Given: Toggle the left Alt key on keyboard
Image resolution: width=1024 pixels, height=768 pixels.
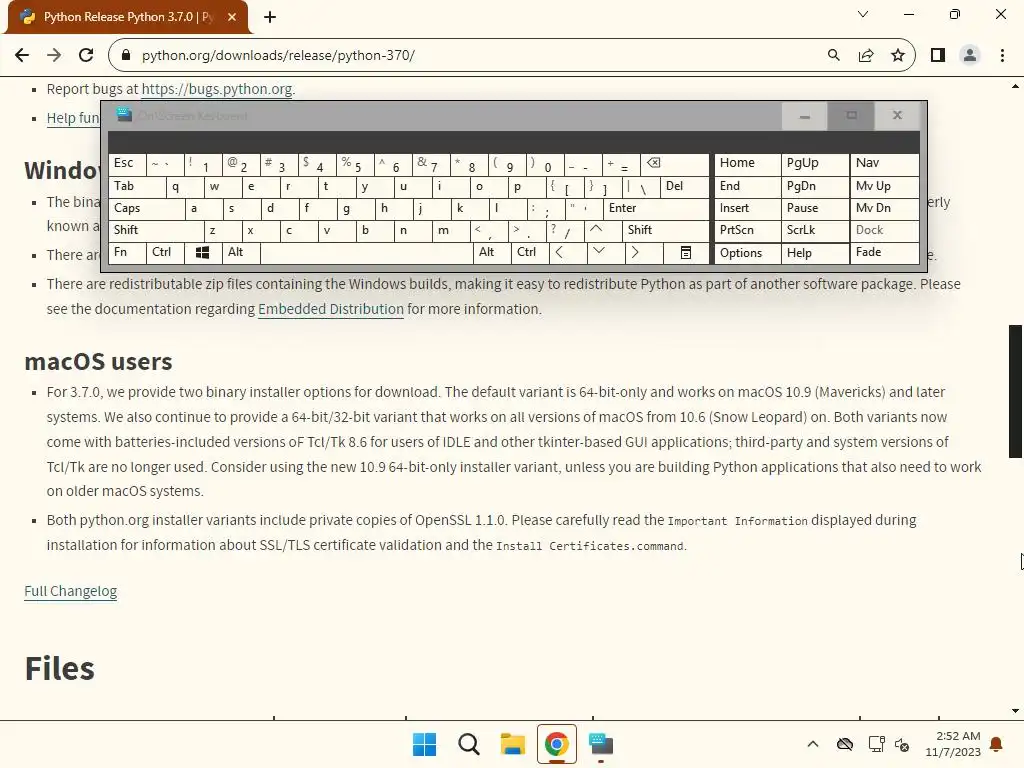Looking at the screenshot, I should click(241, 253).
